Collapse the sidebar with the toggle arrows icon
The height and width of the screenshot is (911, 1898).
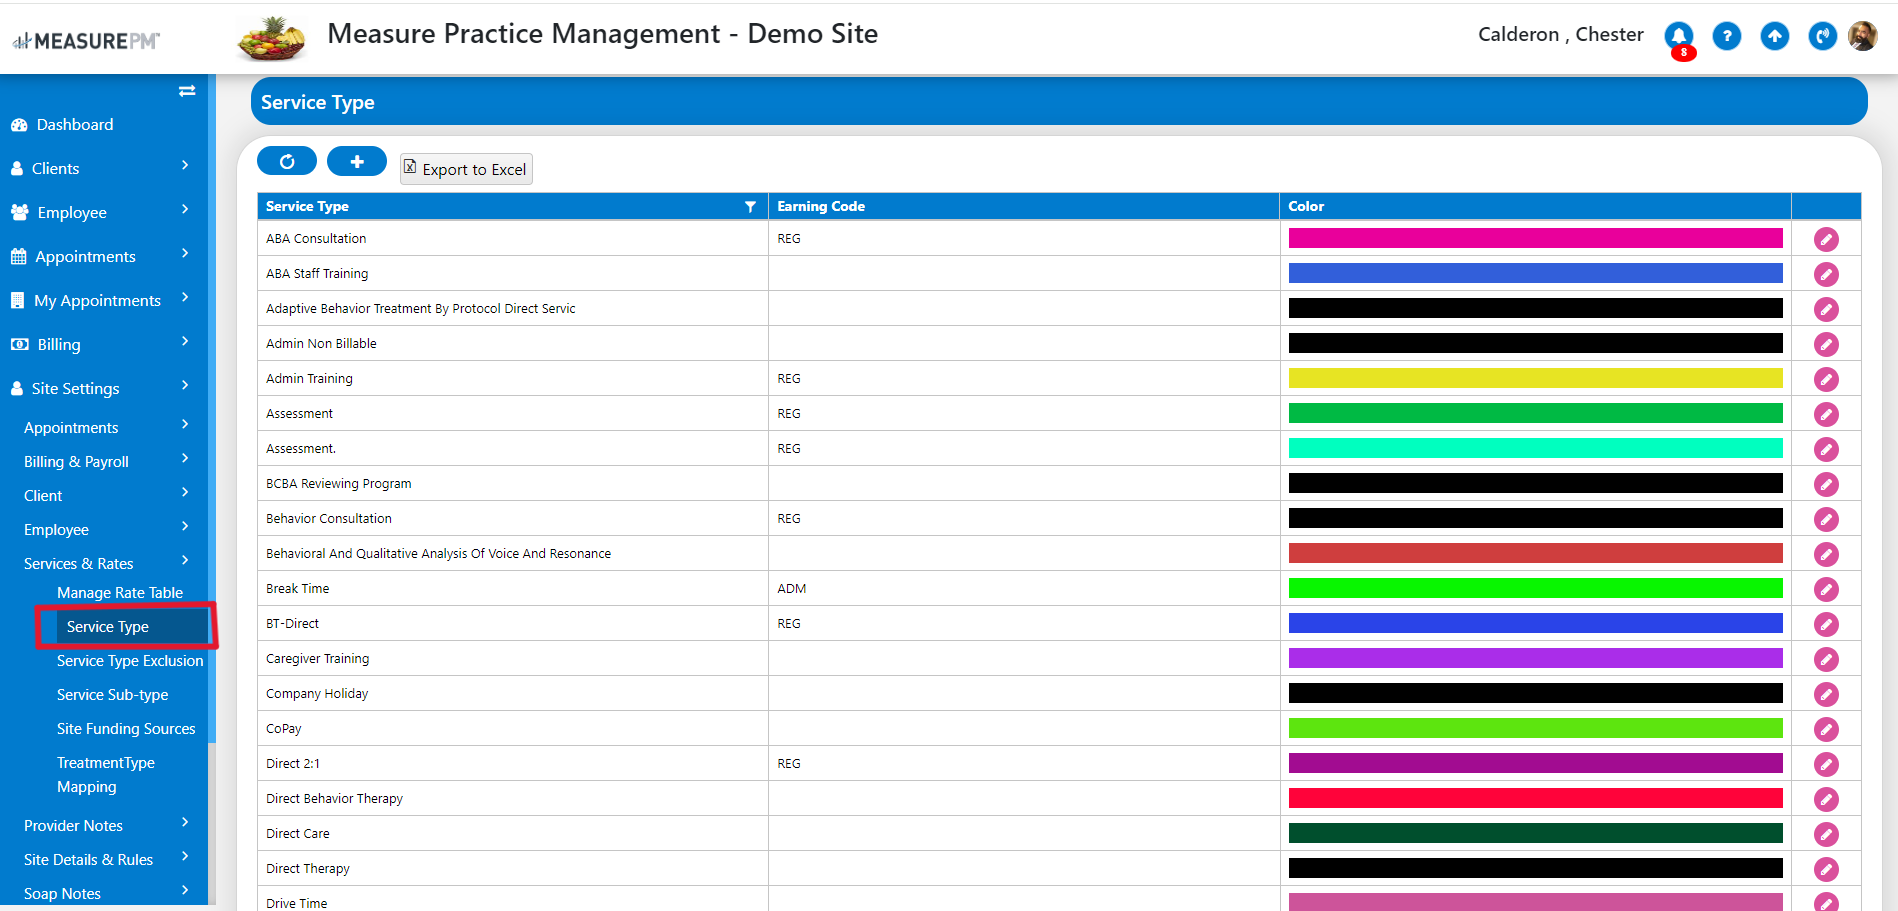[187, 91]
